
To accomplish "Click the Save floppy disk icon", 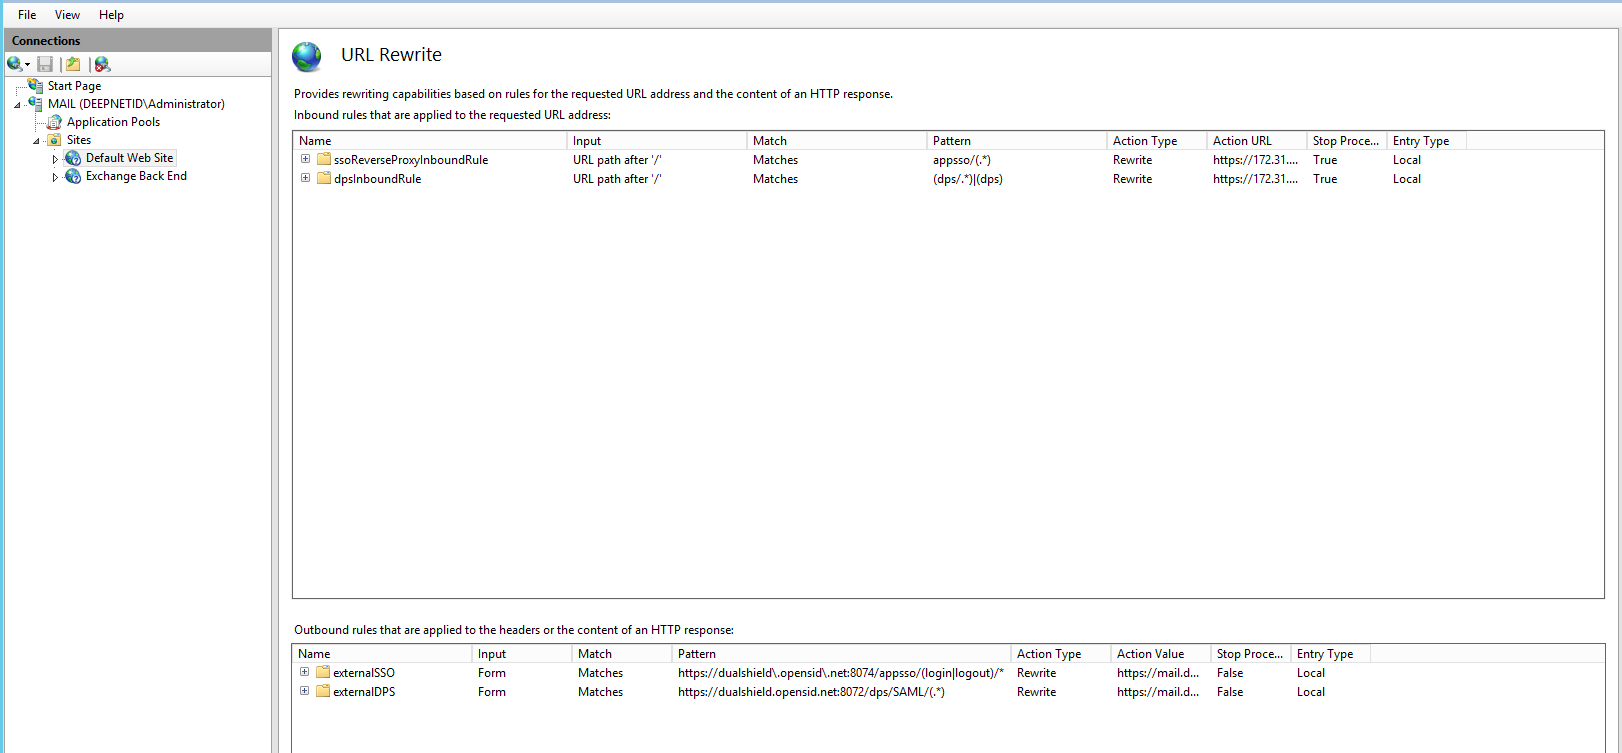I will (x=45, y=64).
